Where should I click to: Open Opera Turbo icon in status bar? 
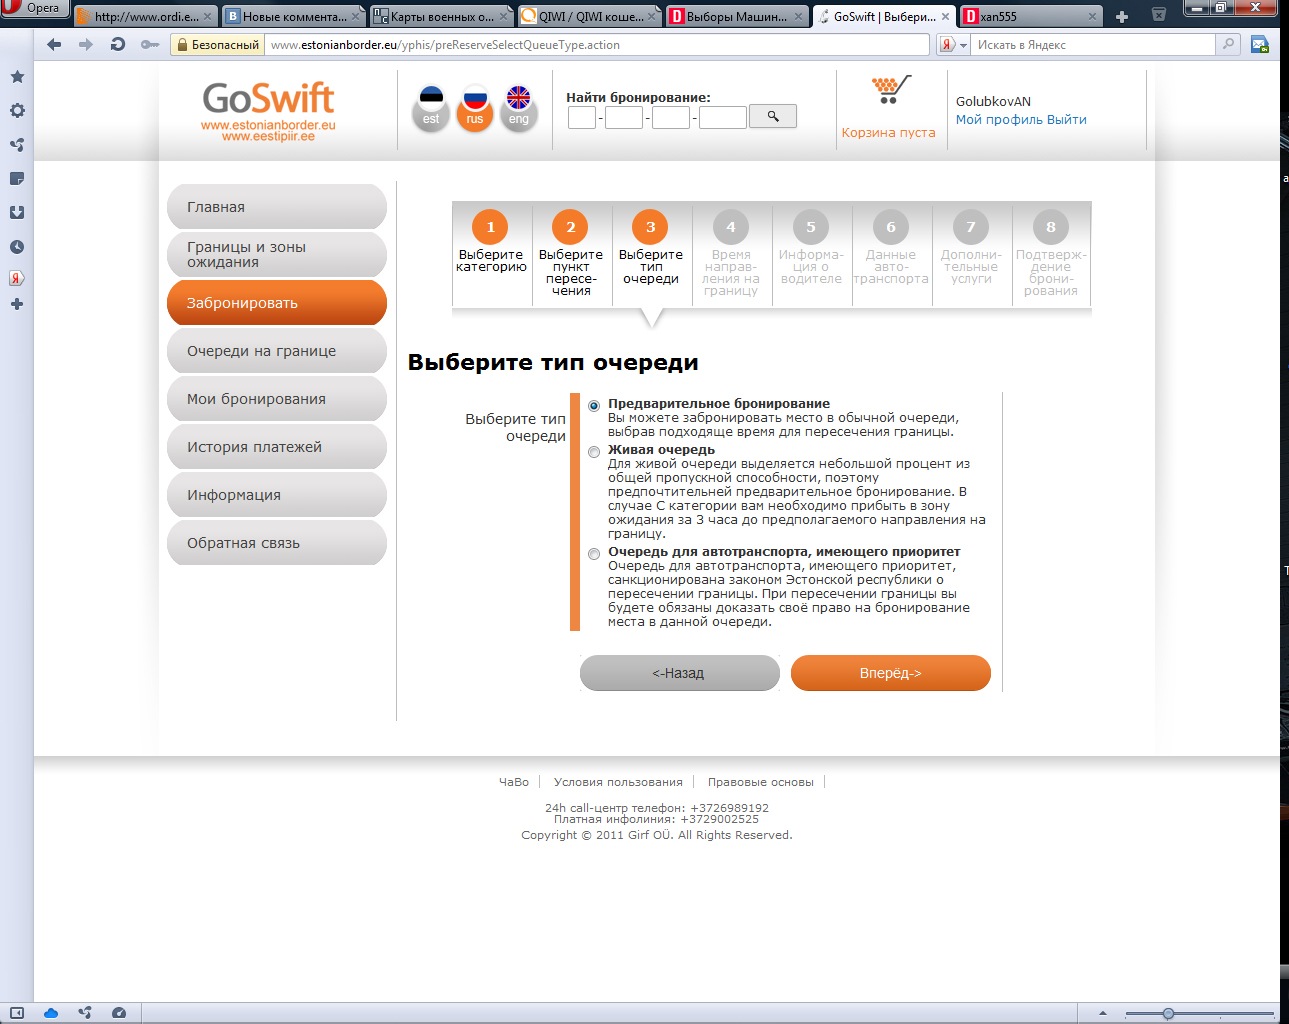(x=119, y=1013)
